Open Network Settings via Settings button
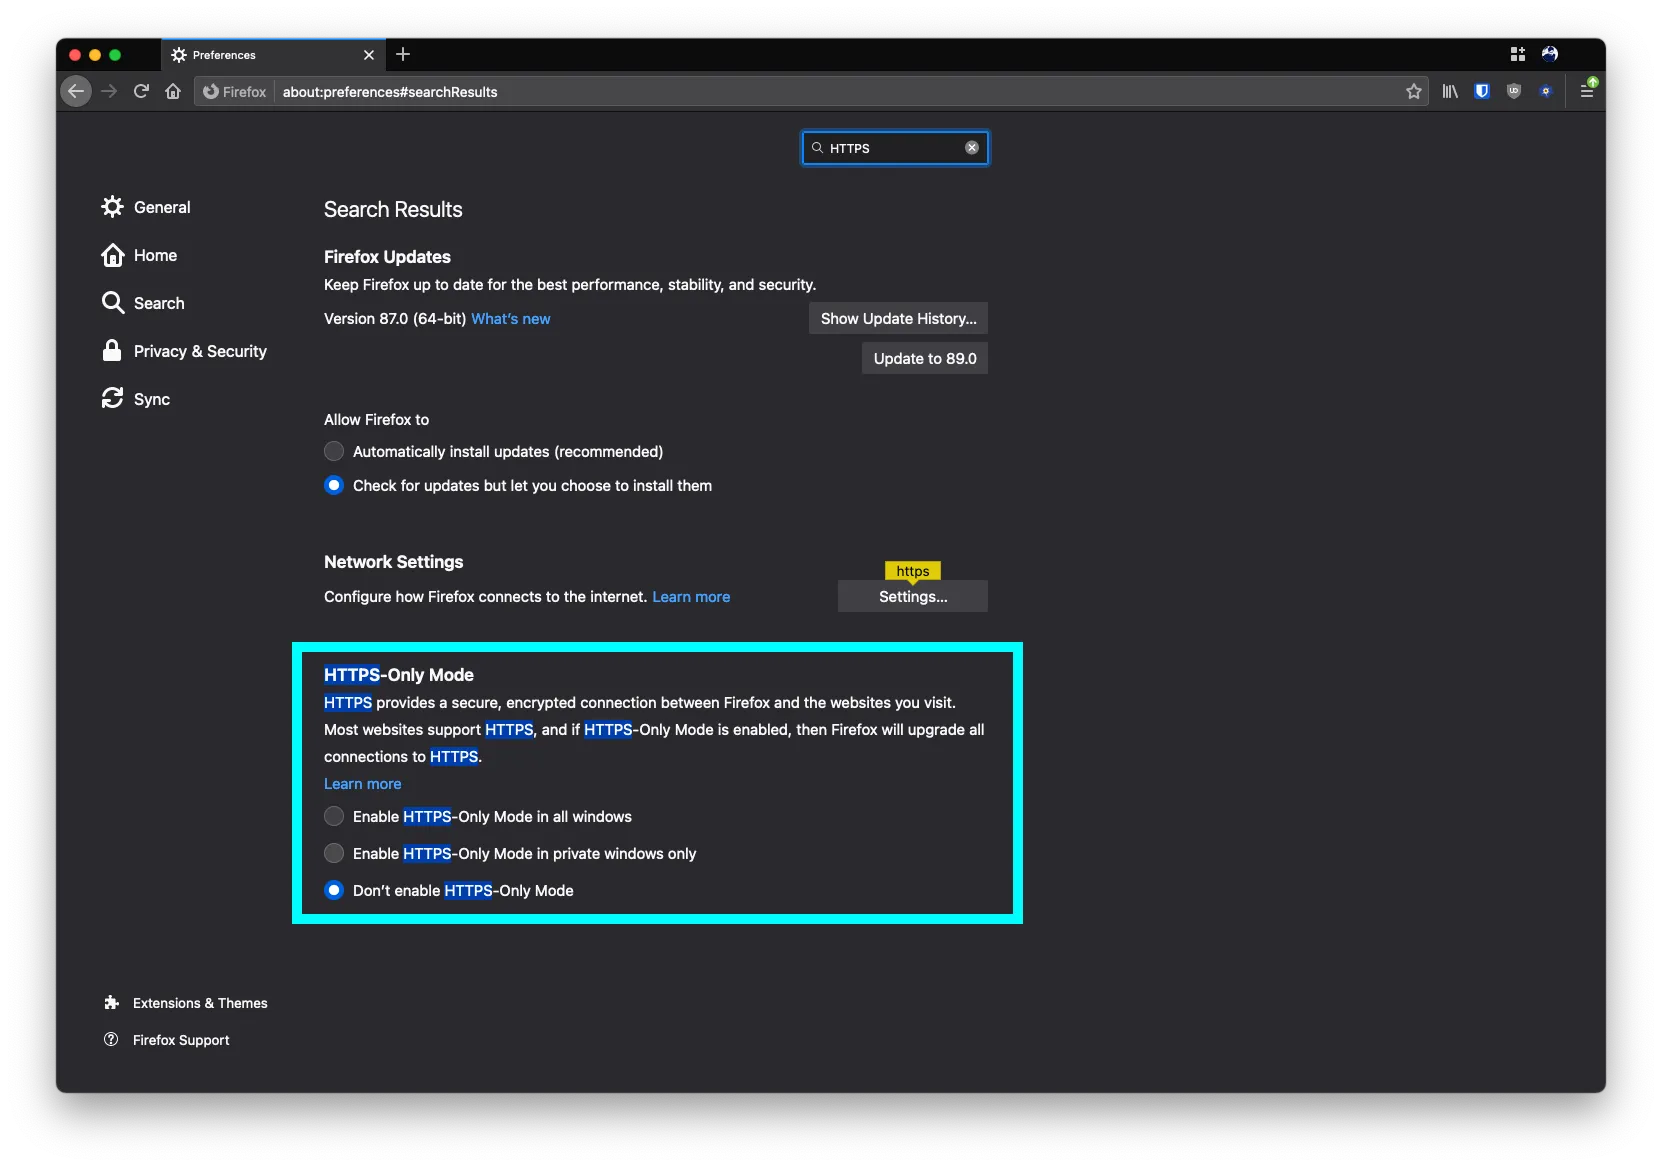The height and width of the screenshot is (1167, 1662). [913, 596]
